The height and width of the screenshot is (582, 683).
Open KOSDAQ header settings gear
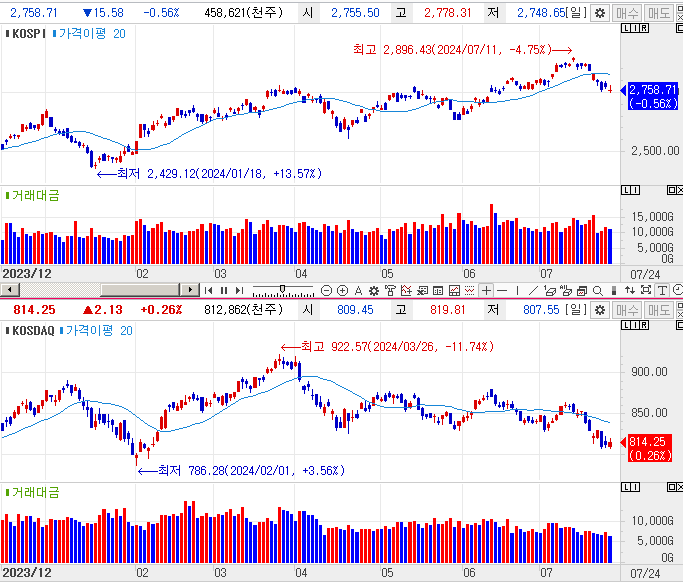pyautogui.click(x=600, y=310)
